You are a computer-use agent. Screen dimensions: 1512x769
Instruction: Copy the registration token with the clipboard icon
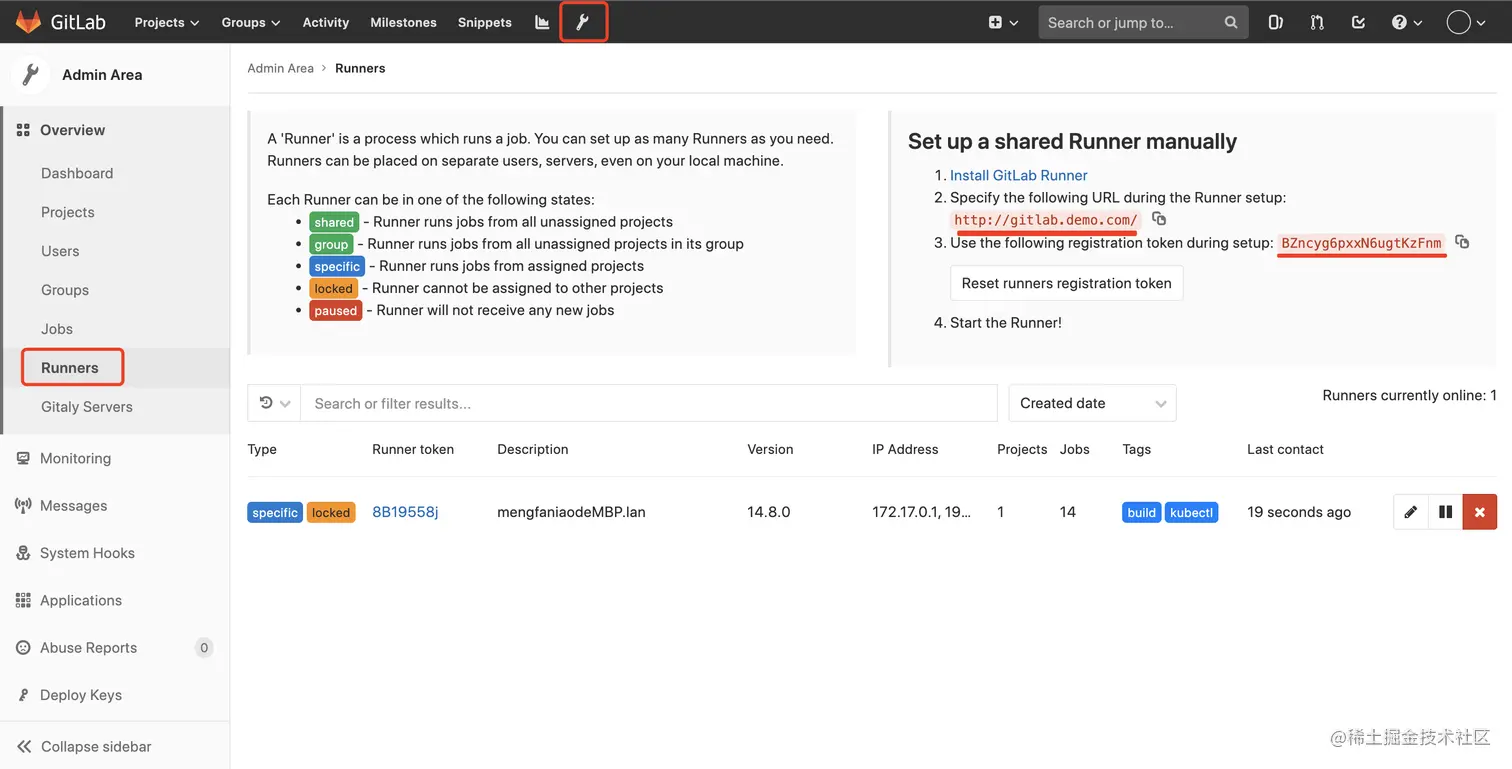point(1462,241)
